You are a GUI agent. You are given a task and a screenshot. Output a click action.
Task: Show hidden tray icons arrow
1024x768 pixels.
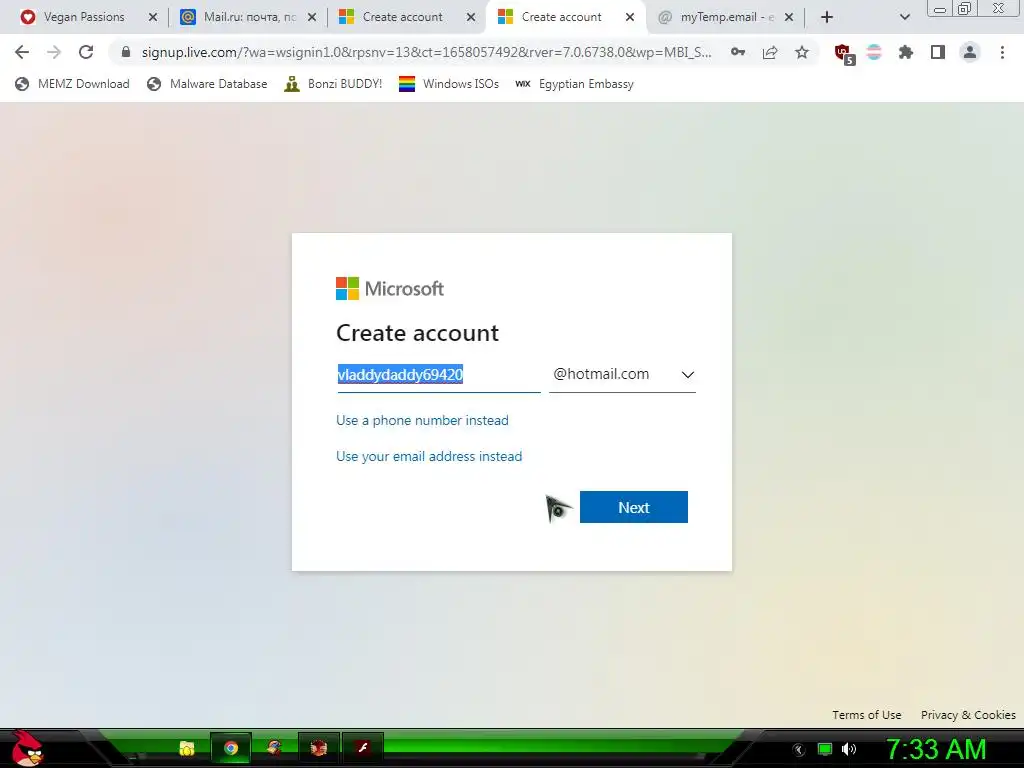(799, 749)
